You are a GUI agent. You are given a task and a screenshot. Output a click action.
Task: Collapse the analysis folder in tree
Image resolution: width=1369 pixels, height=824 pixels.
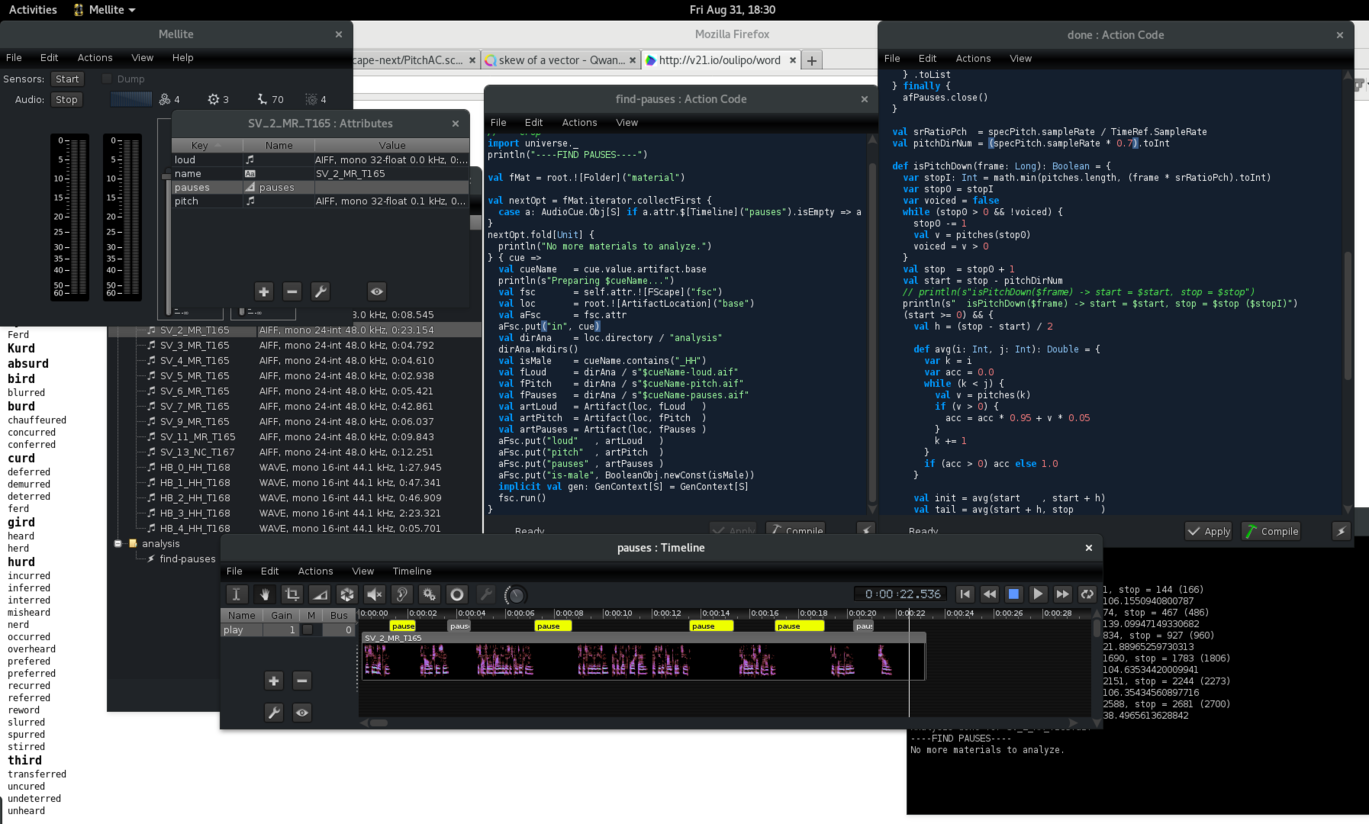pos(119,544)
